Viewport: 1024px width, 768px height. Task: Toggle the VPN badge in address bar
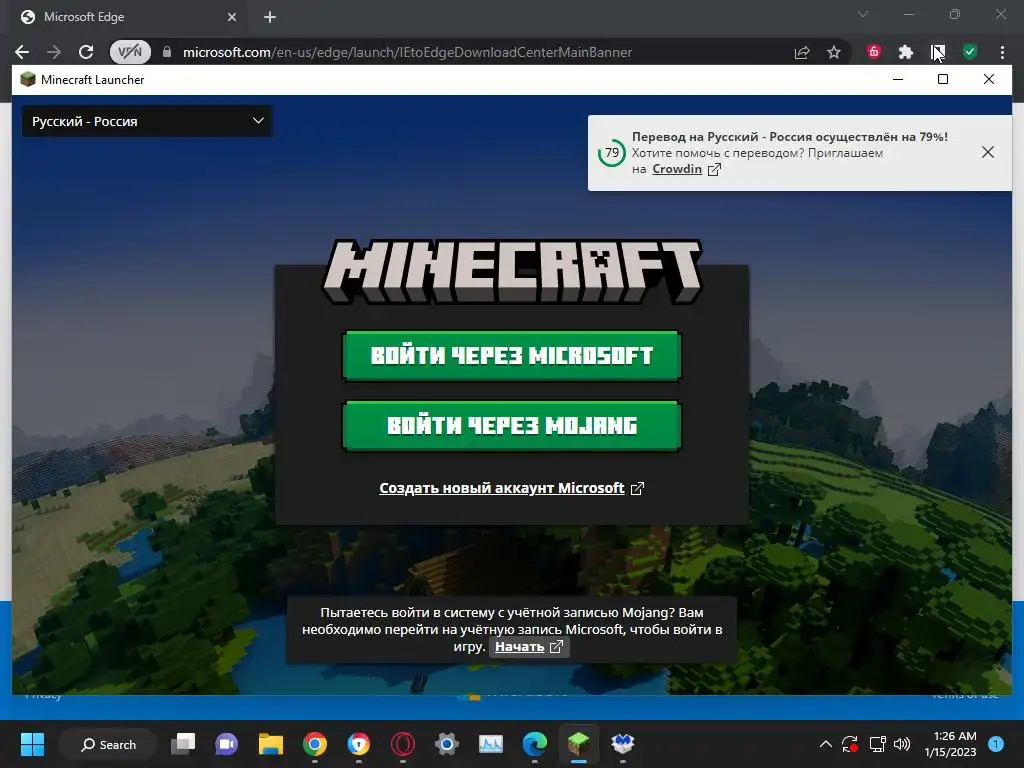tap(130, 52)
